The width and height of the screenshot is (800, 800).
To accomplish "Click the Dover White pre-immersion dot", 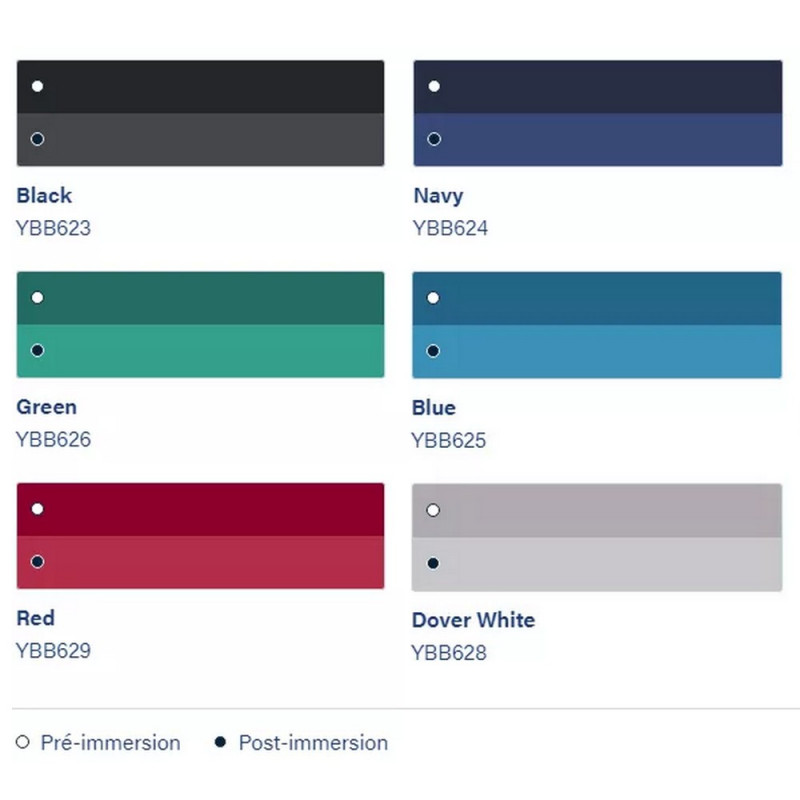I will (433, 510).
